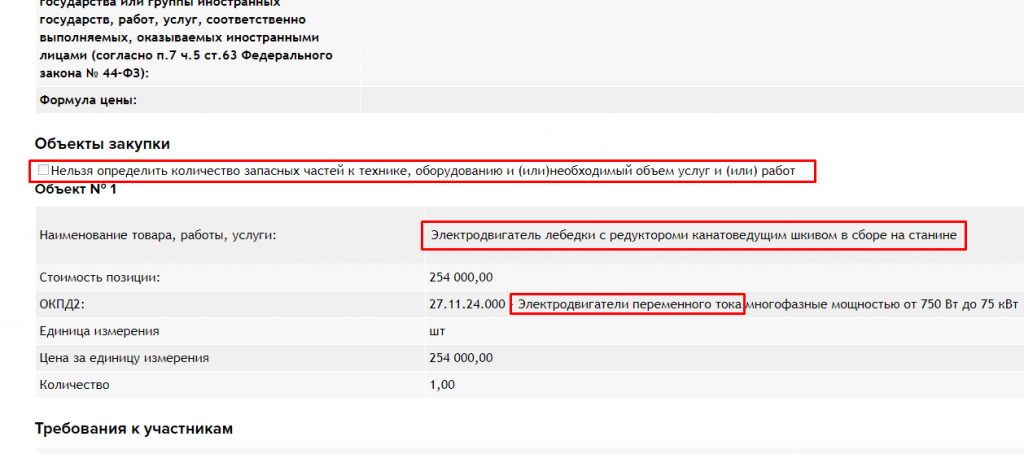The width and height of the screenshot is (1024, 454).
Task: Click the 'Объект № 1' heading
Action: [x=76, y=189]
